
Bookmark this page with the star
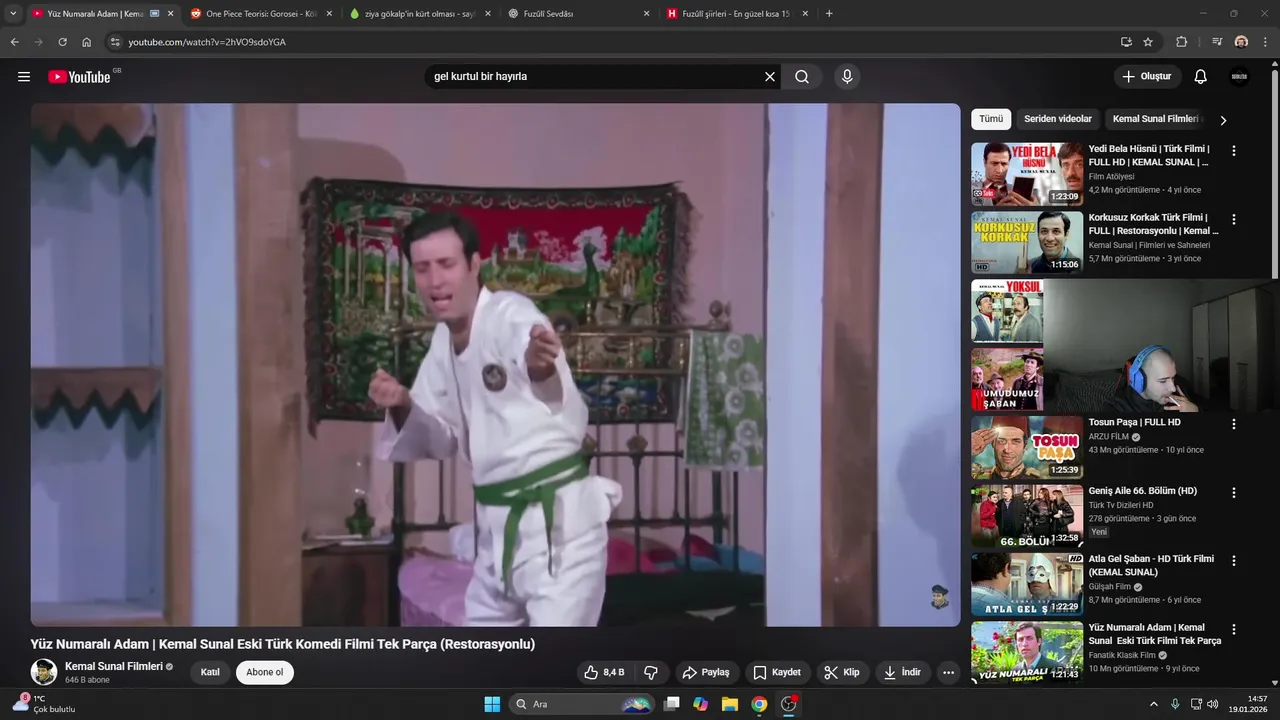click(1148, 42)
